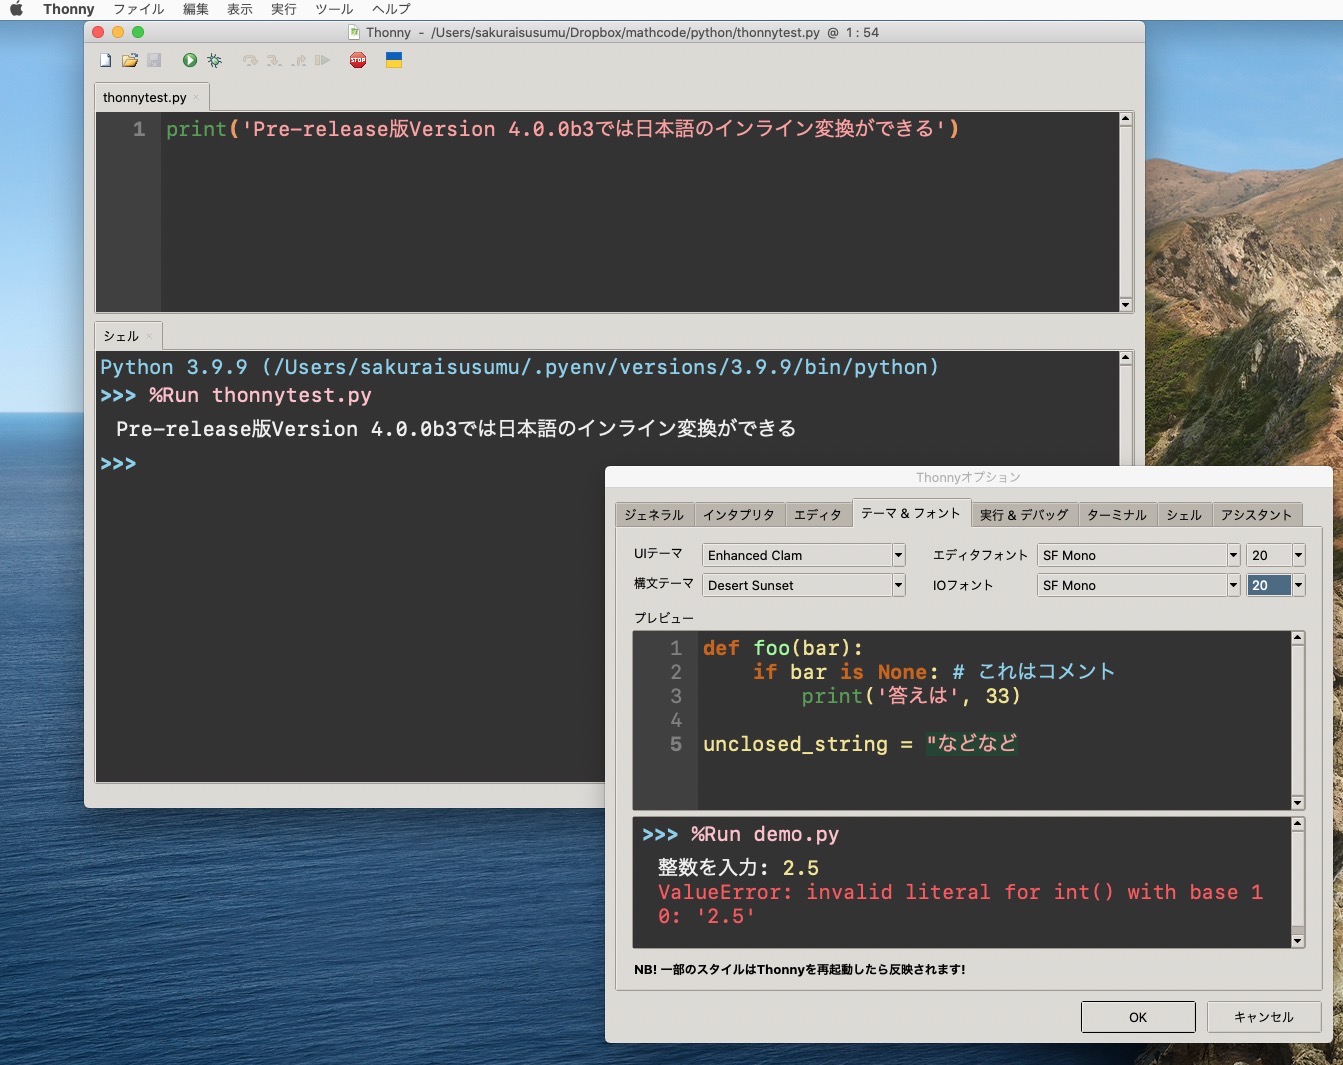The width and height of the screenshot is (1343, 1065).
Task: Click the Save floppy disk icon
Action: [x=154, y=61]
